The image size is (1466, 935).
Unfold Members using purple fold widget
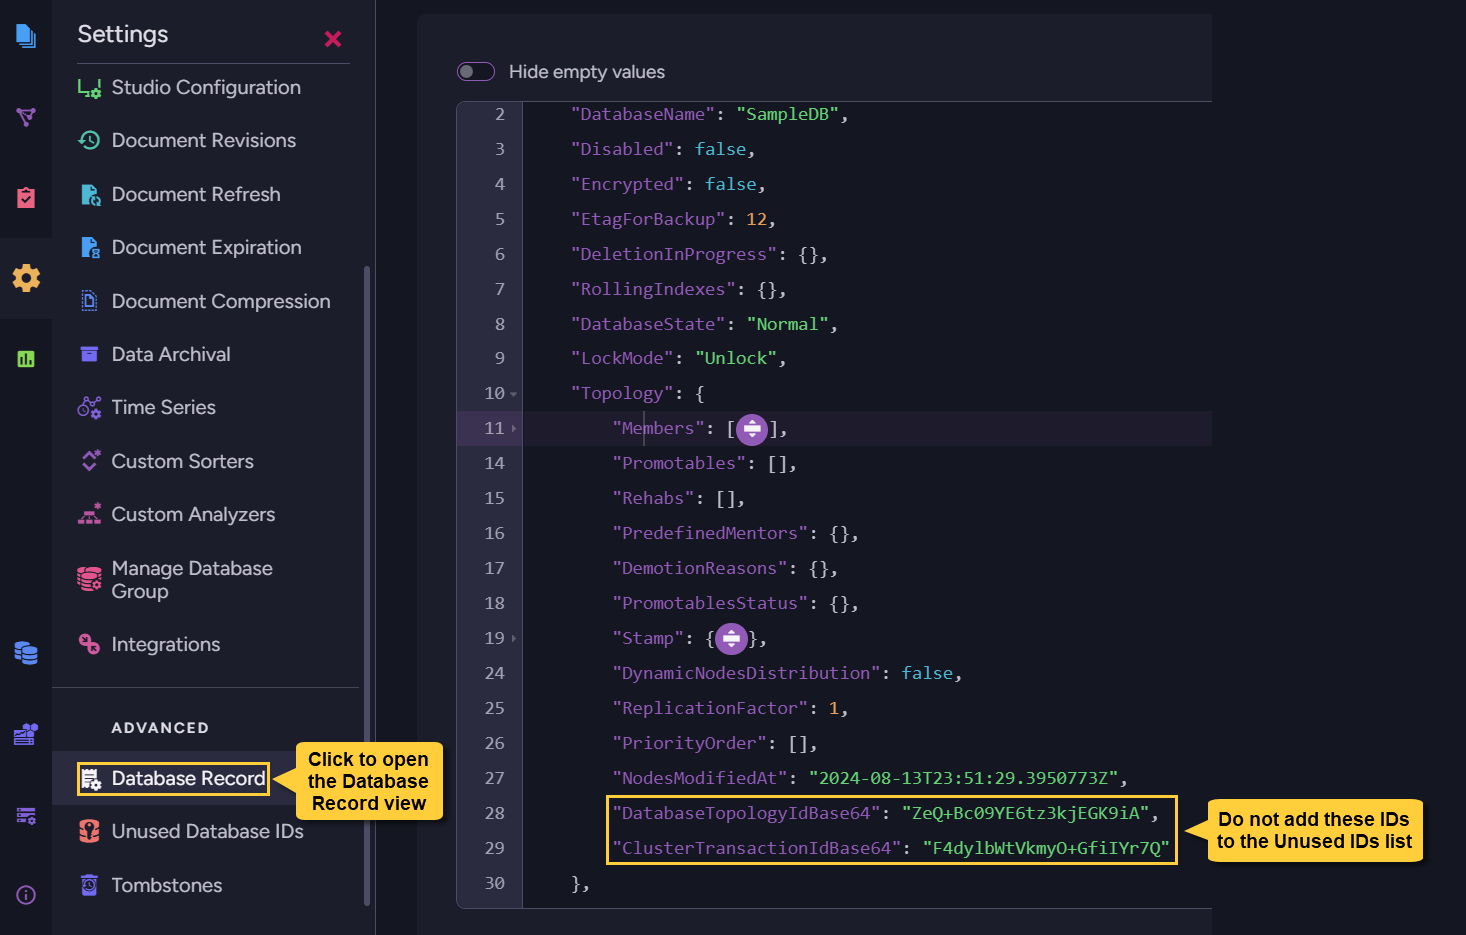click(x=752, y=430)
